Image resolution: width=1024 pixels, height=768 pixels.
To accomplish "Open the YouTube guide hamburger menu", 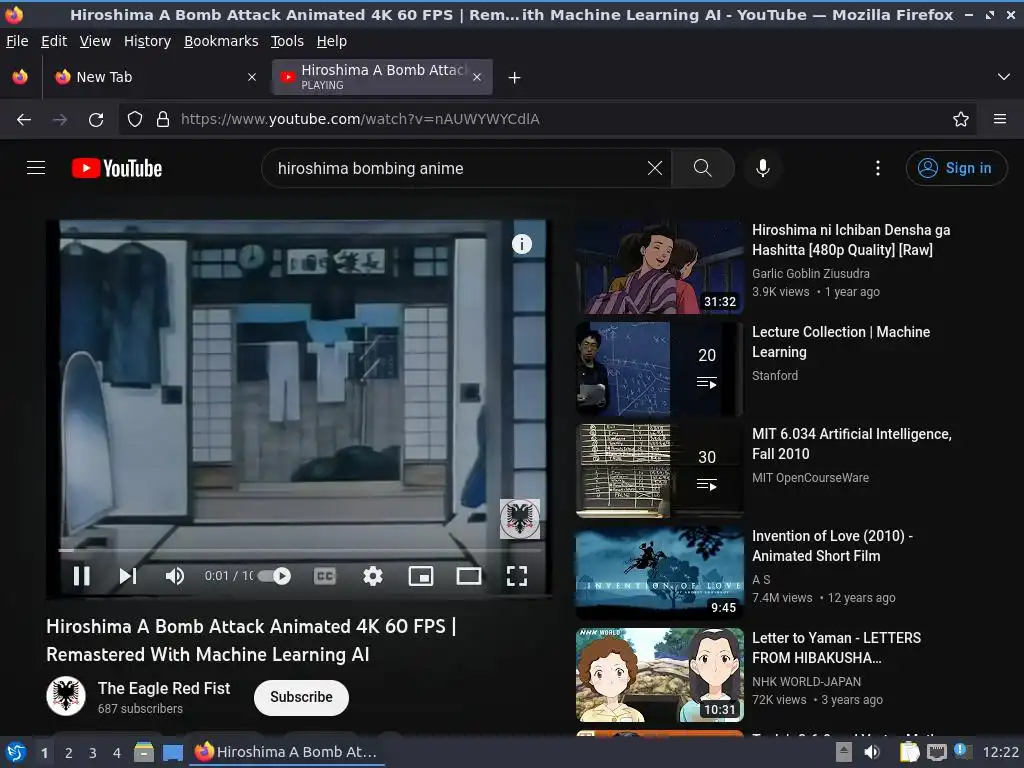I will coord(36,168).
